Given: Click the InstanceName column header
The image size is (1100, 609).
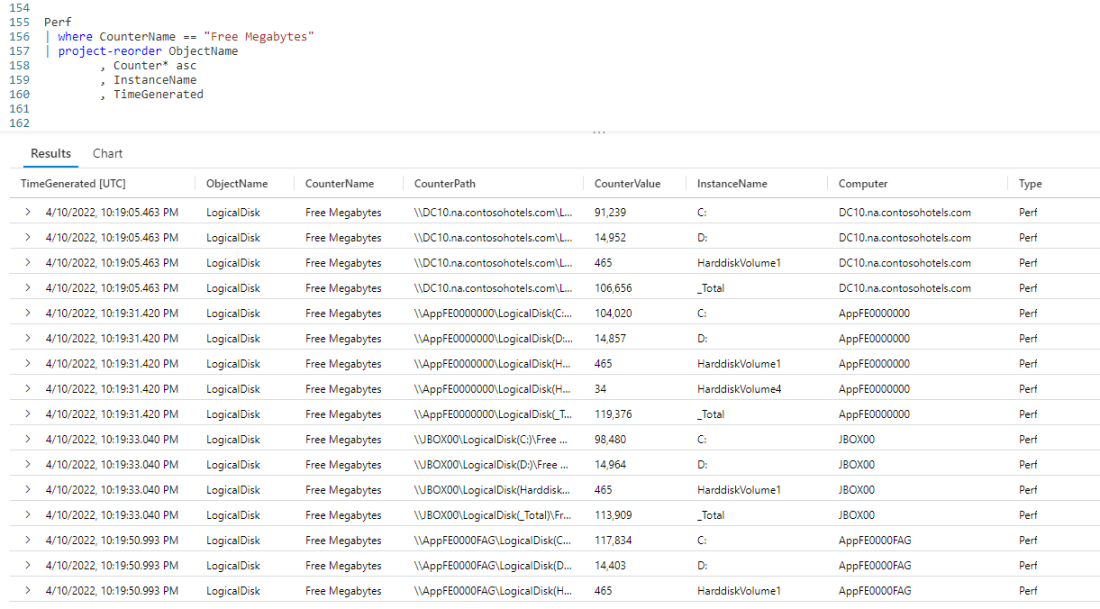Looking at the screenshot, I should [732, 184].
